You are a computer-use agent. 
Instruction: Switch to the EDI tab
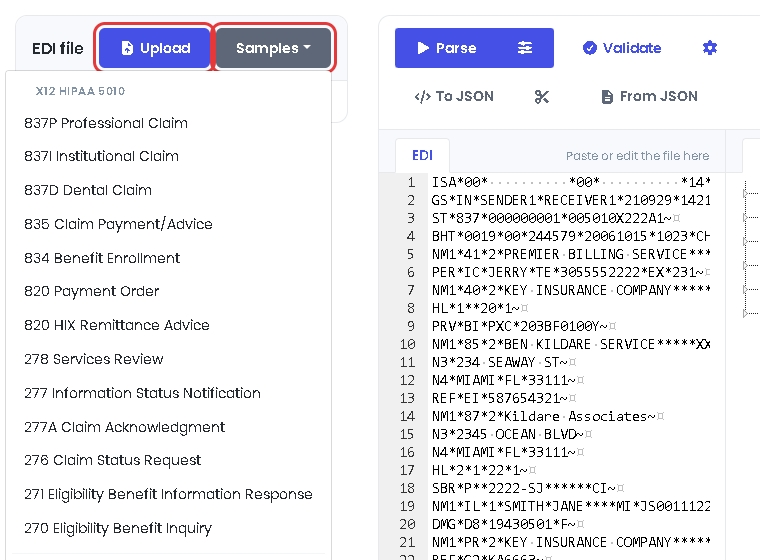click(422, 156)
